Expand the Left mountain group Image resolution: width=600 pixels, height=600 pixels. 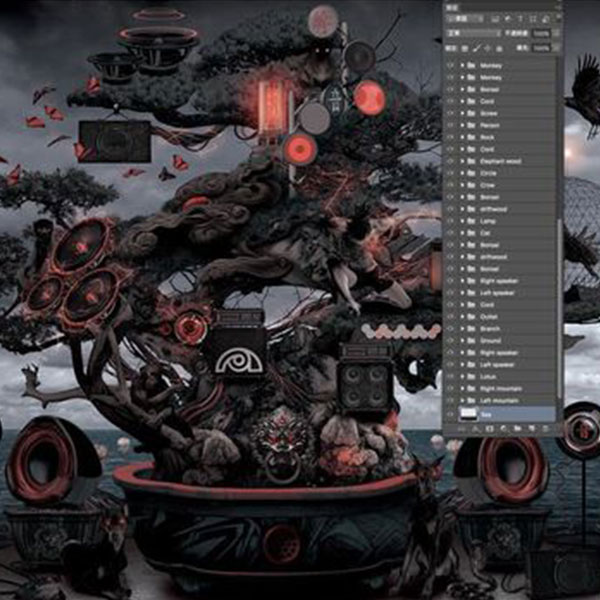[462, 400]
